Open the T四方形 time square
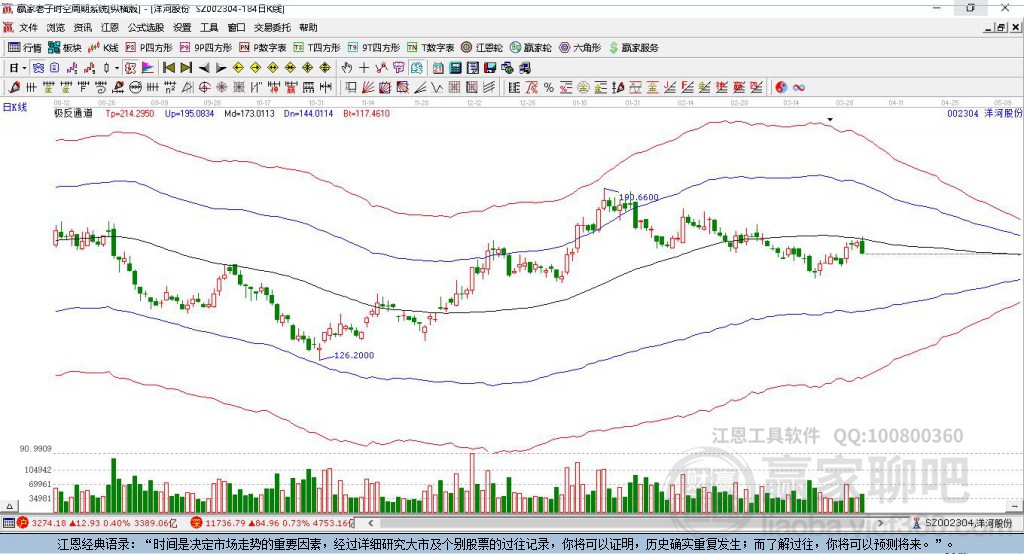 click(317, 48)
